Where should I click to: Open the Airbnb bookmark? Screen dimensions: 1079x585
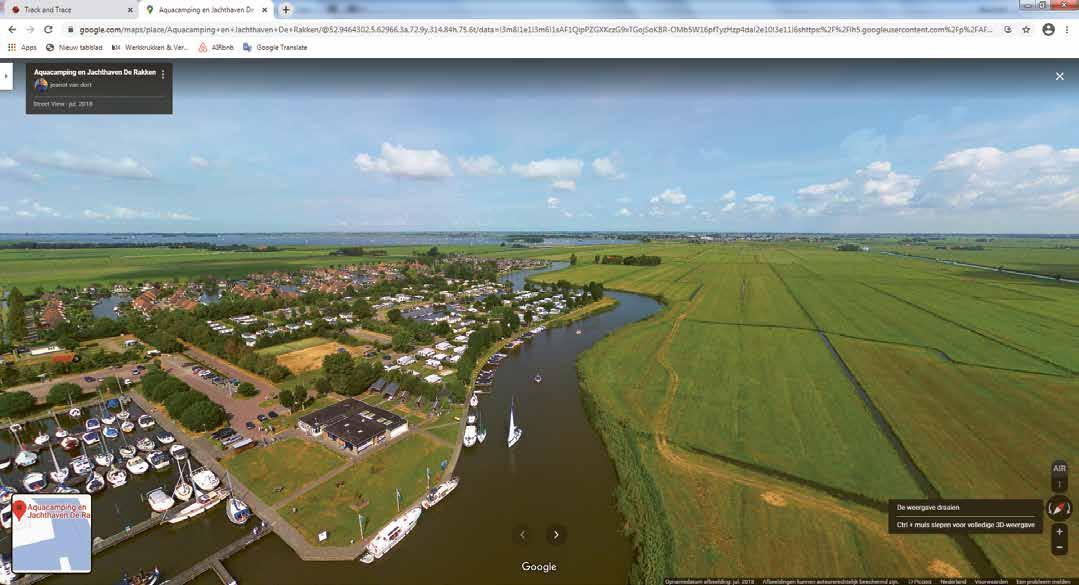pyautogui.click(x=216, y=47)
